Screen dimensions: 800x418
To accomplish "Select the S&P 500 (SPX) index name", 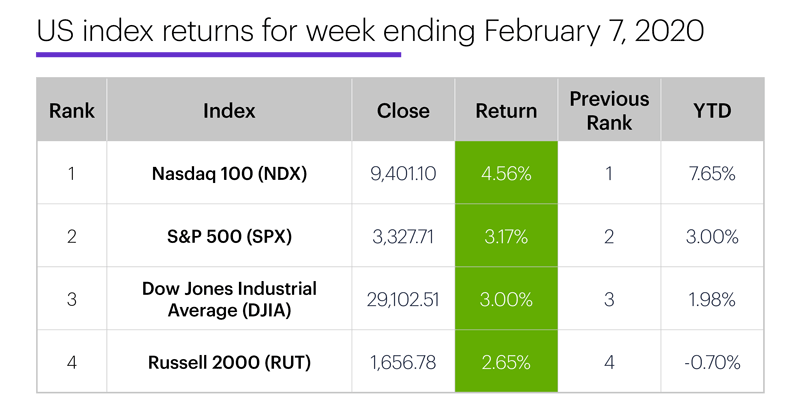I will [229, 237].
